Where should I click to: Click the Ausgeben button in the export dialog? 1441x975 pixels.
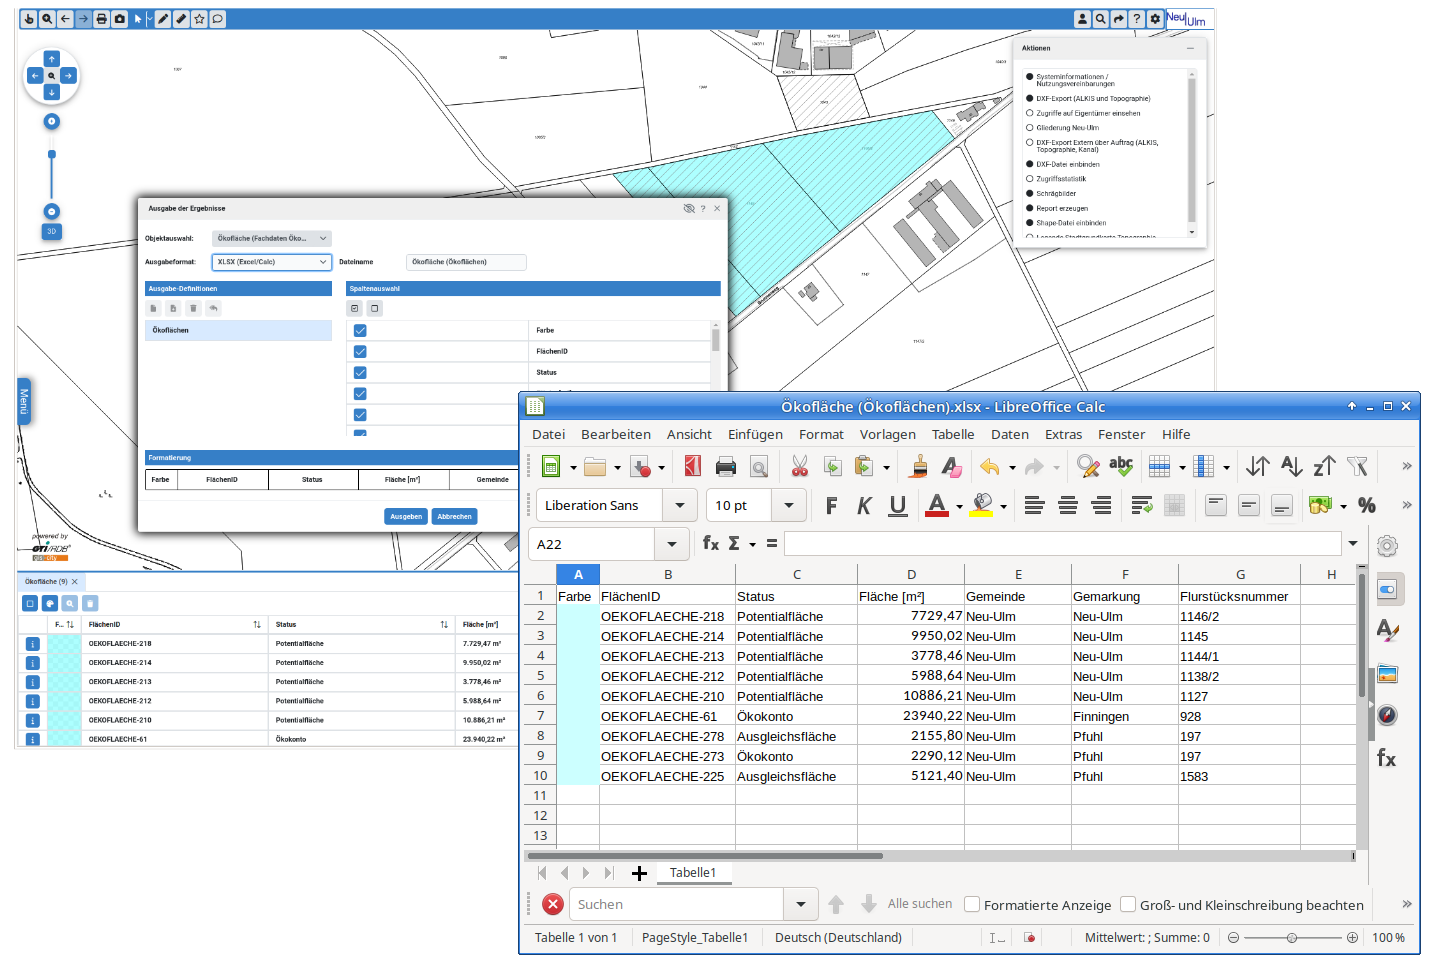(406, 516)
